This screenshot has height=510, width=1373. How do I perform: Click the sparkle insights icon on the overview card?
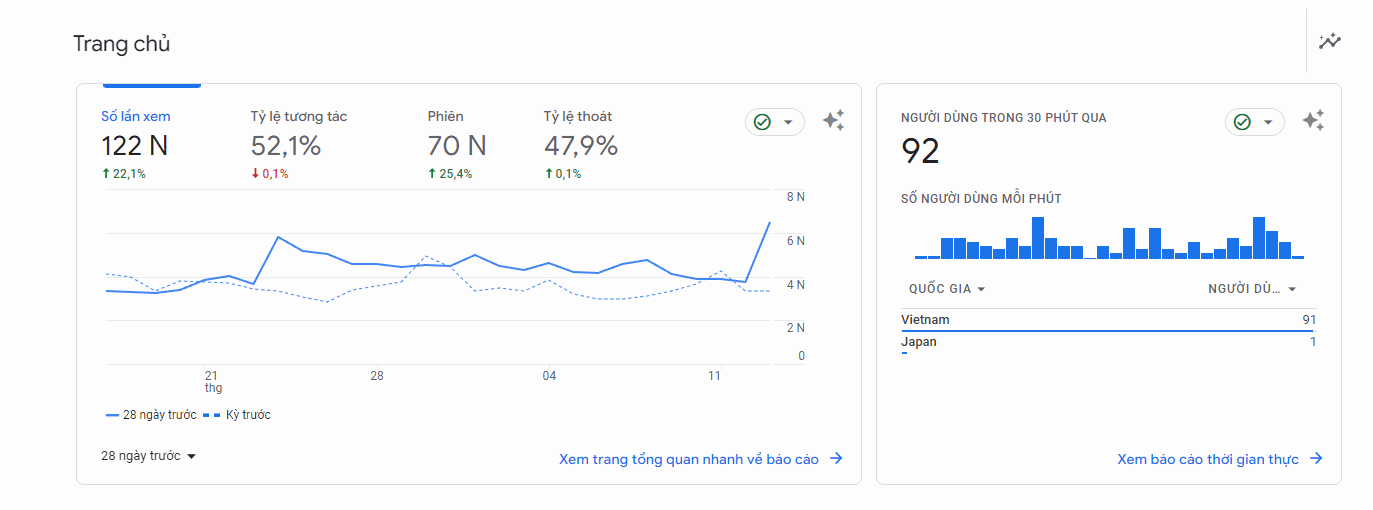click(833, 121)
